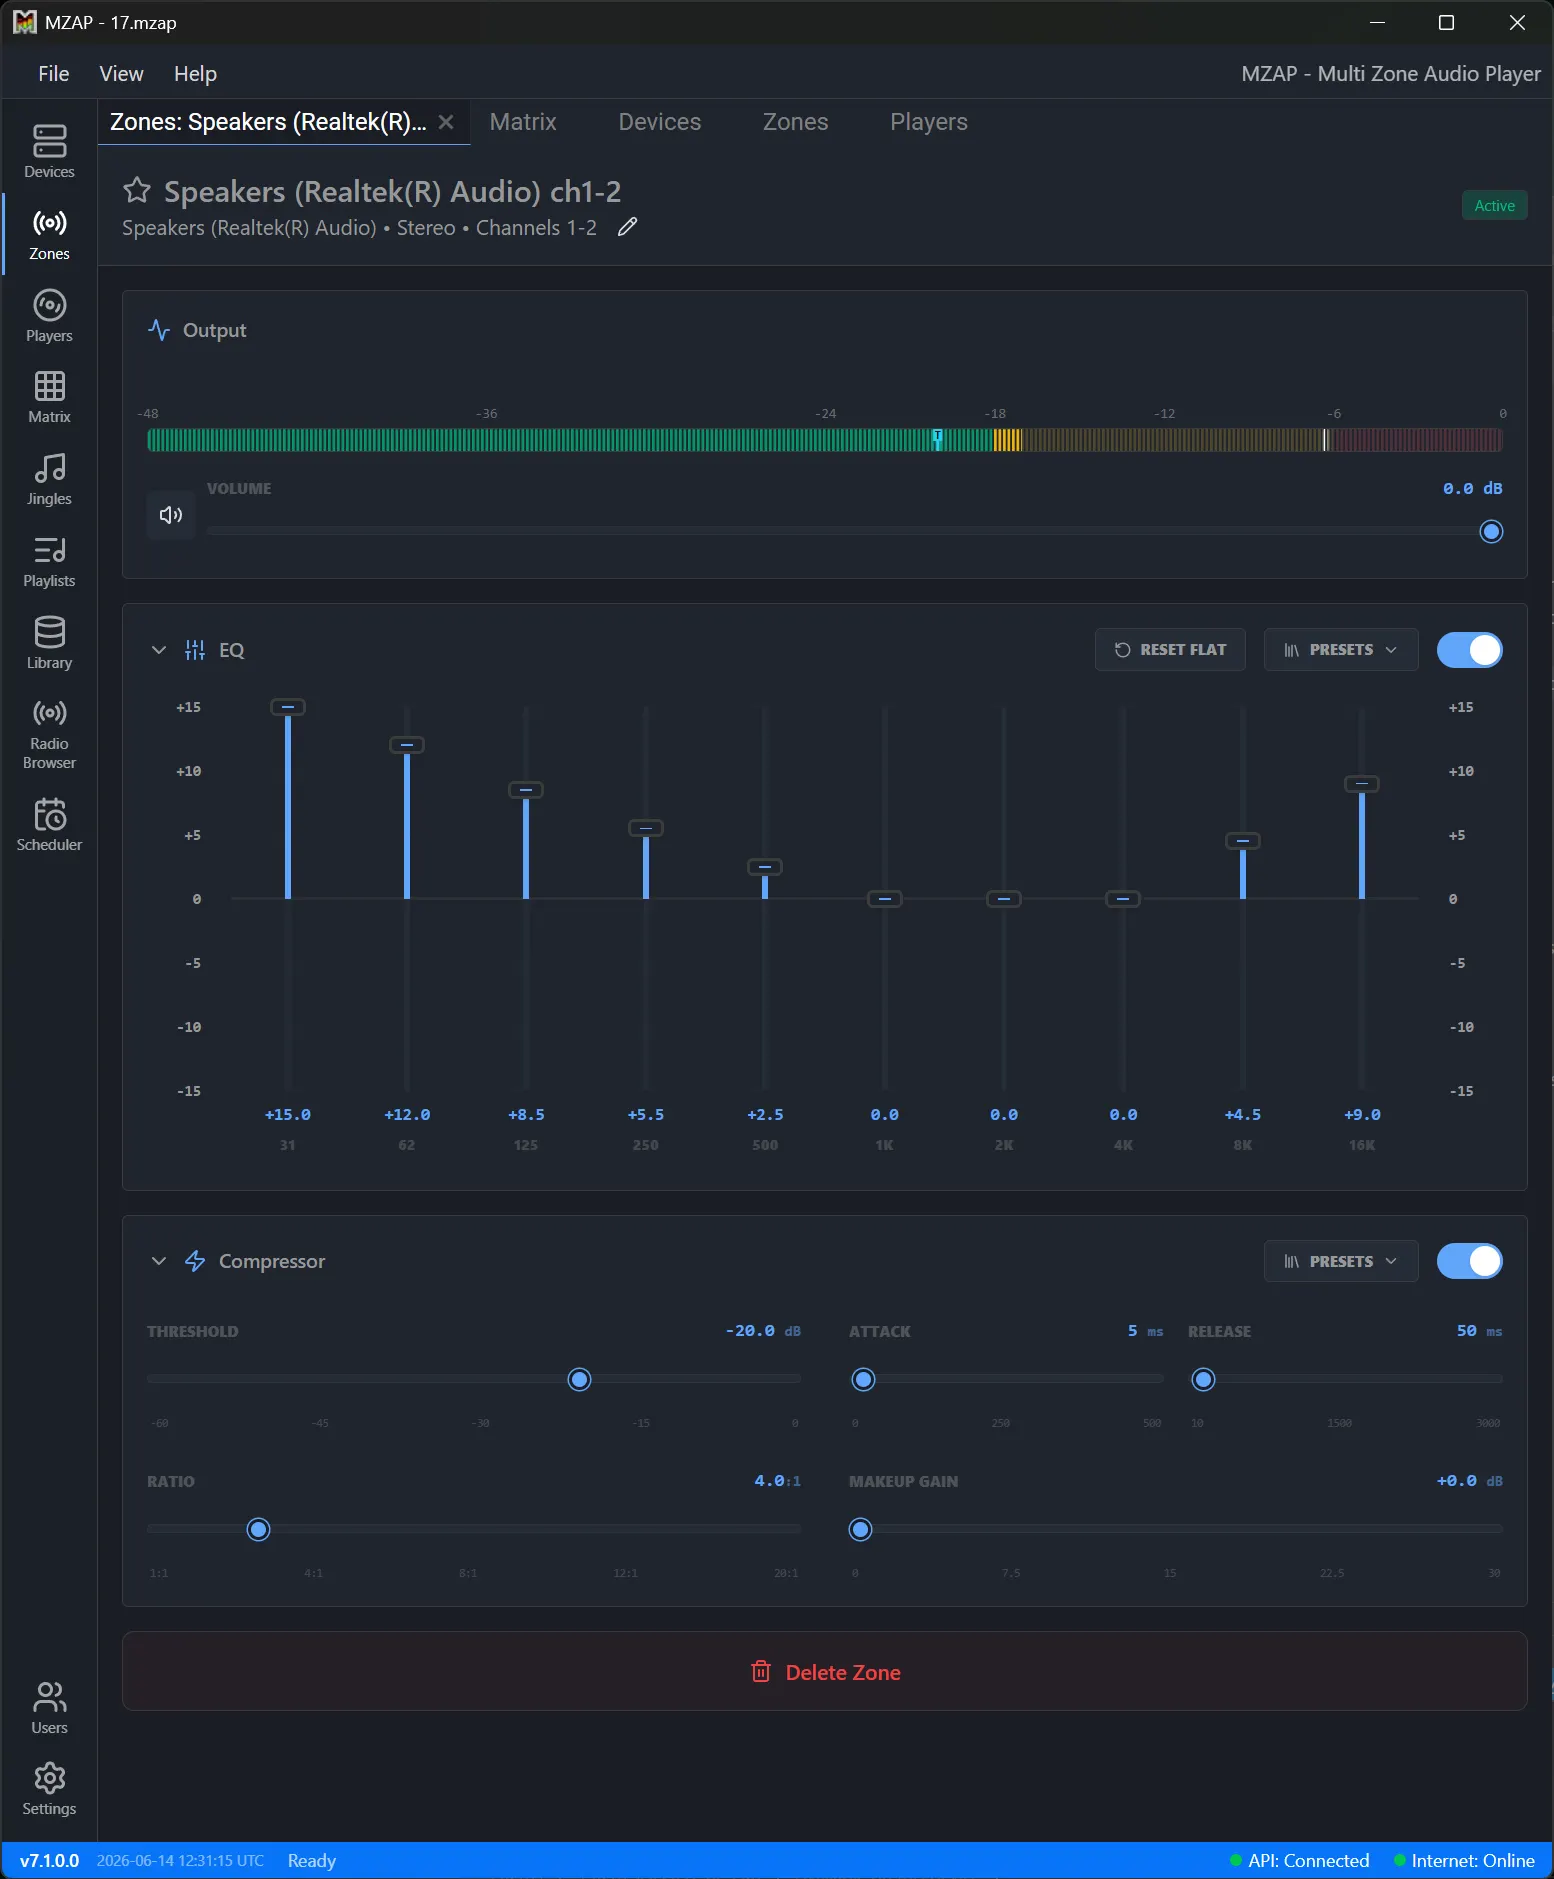Viewport: 1554px width, 1879px height.
Task: Click the 500 Hz EQ band handle
Action: pos(765,867)
